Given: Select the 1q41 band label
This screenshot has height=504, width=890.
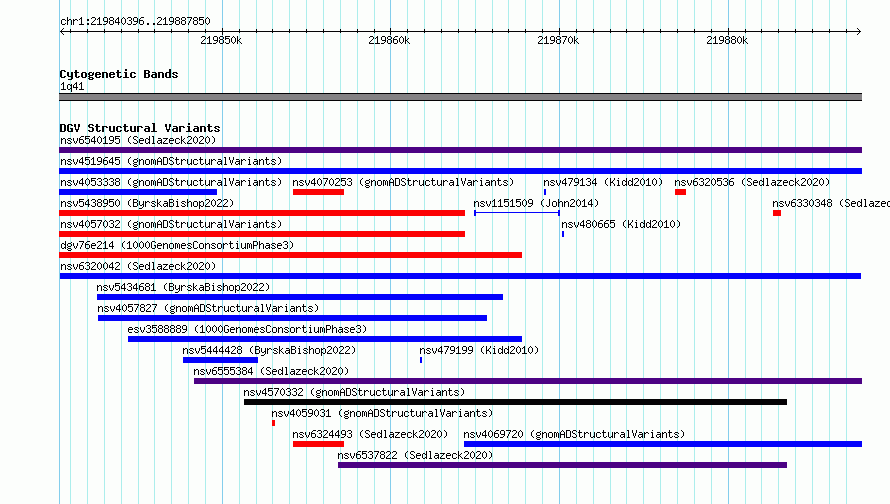Looking at the screenshot, I should tap(72, 86).
